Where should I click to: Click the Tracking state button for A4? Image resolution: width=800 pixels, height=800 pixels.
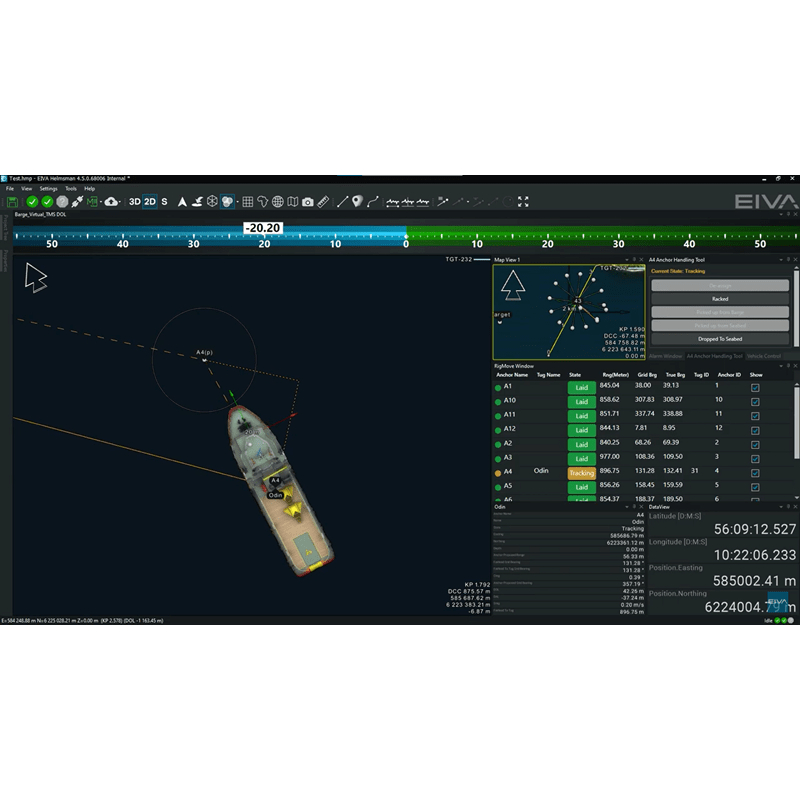582,473
